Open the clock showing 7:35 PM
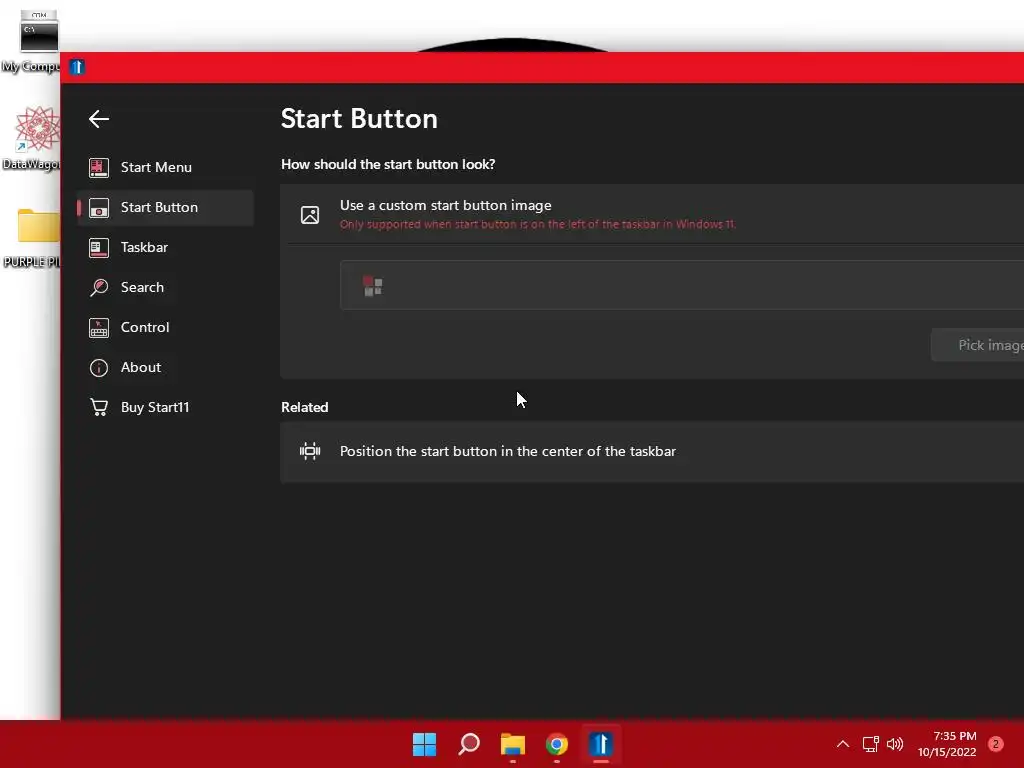1024x768 pixels. [947, 744]
